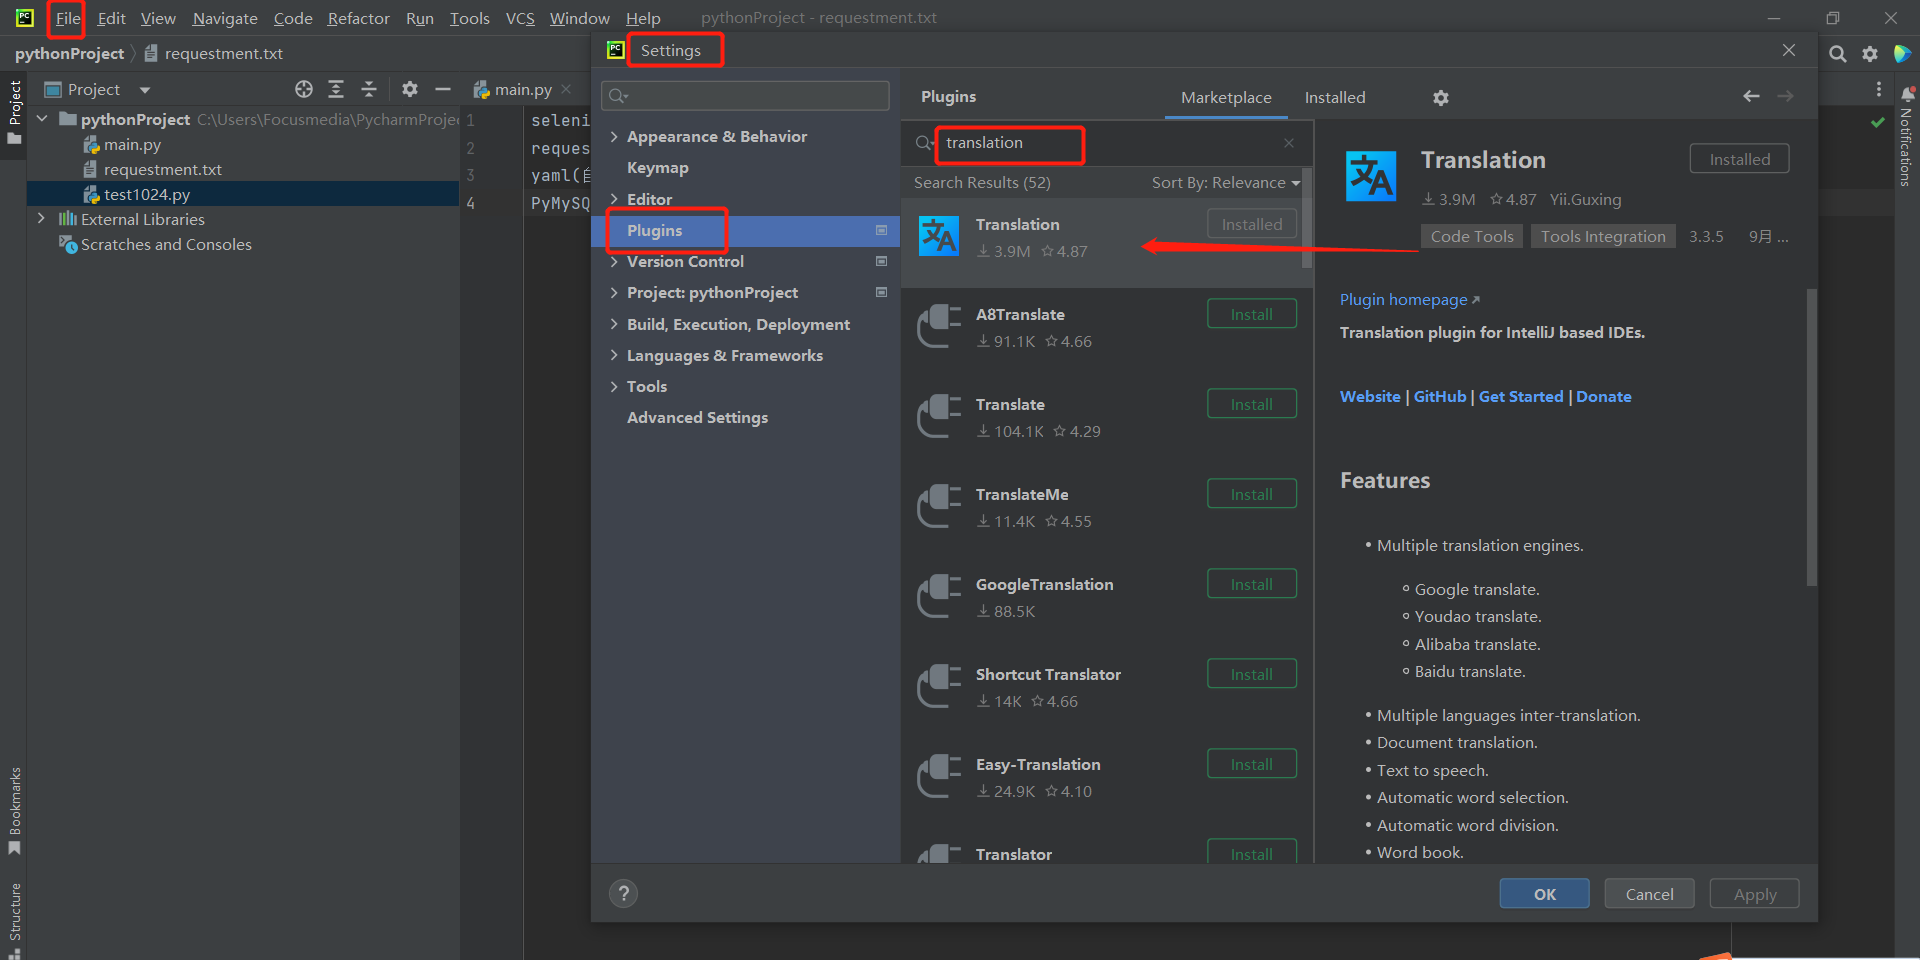
Task: Collapse all in Project tool window
Action: pos(369,89)
